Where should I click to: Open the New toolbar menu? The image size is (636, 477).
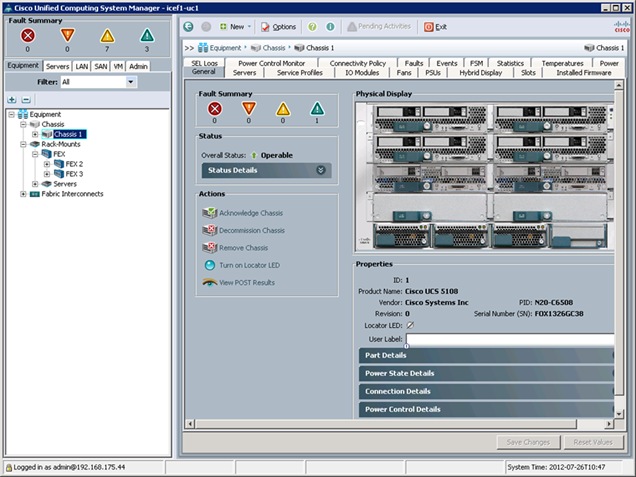235,27
